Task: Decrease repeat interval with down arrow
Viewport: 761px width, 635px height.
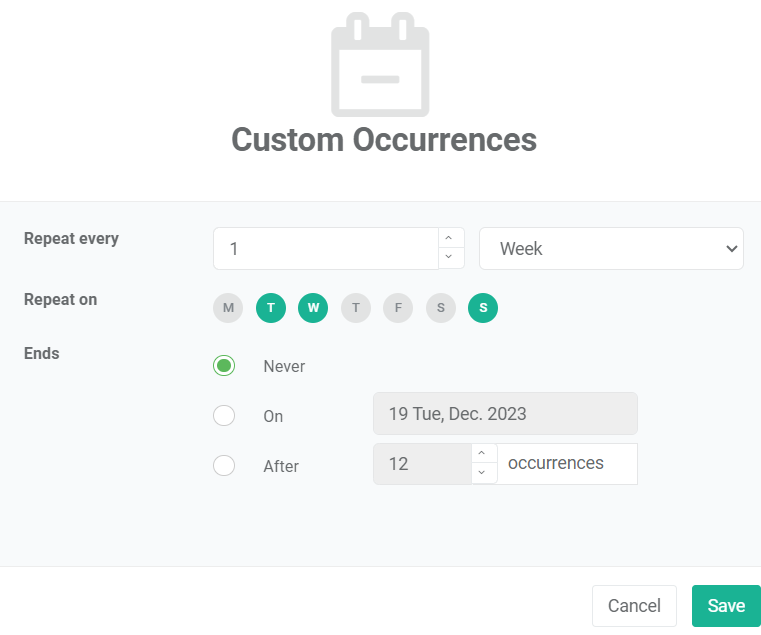Action: click(451, 258)
